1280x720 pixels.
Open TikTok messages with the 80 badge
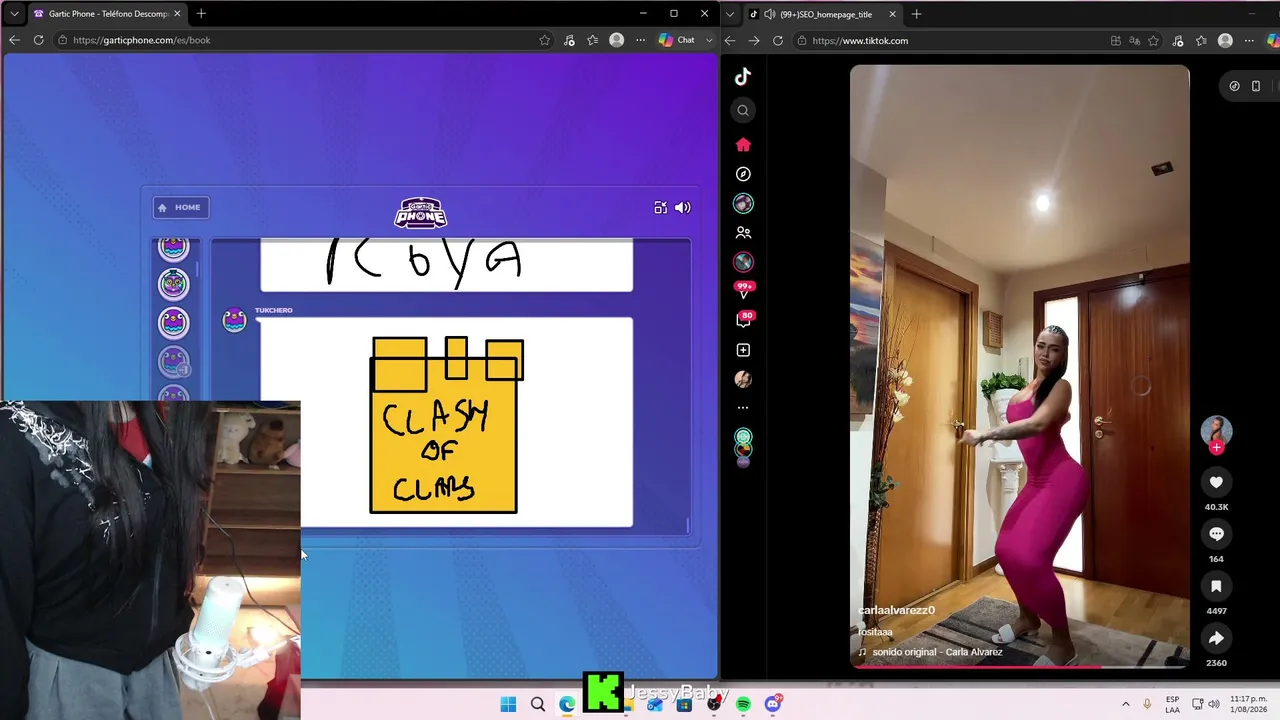point(744,320)
